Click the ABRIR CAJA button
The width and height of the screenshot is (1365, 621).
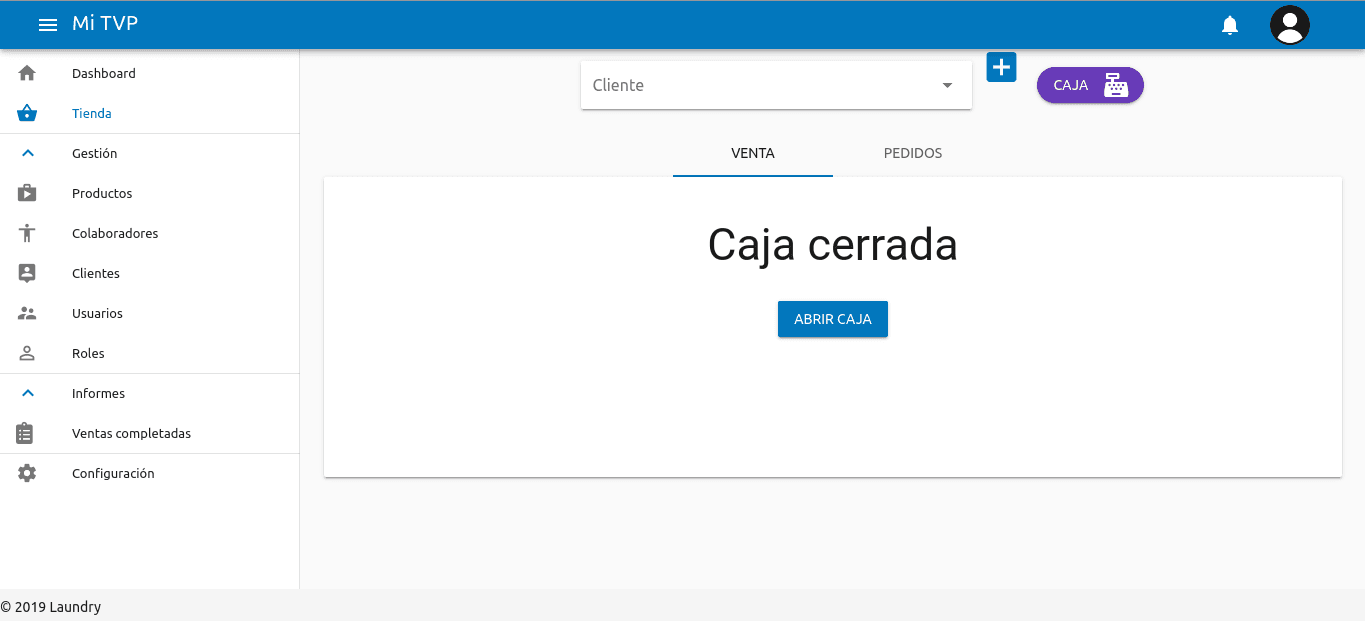(x=833, y=319)
